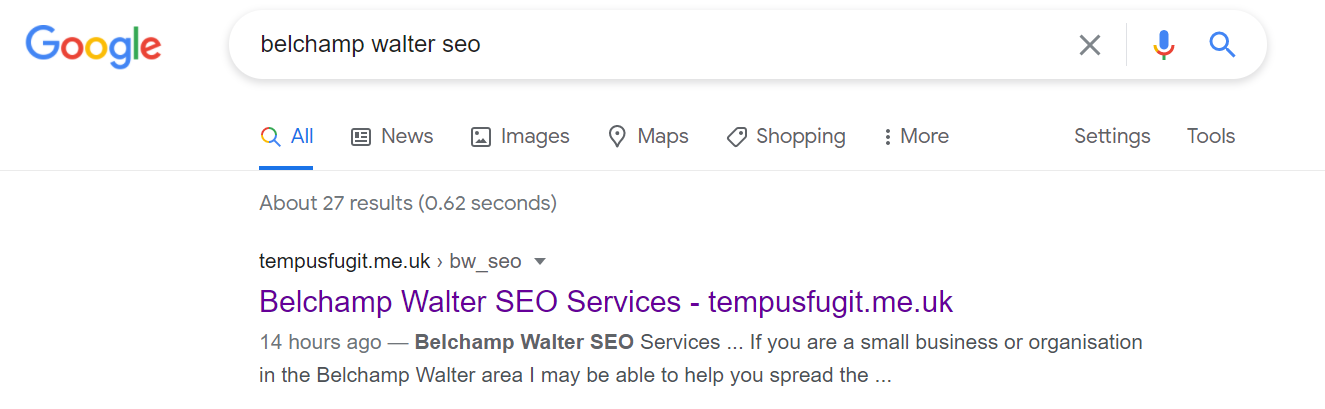
Task: Click the Maps tab pin icon
Action: click(x=618, y=137)
